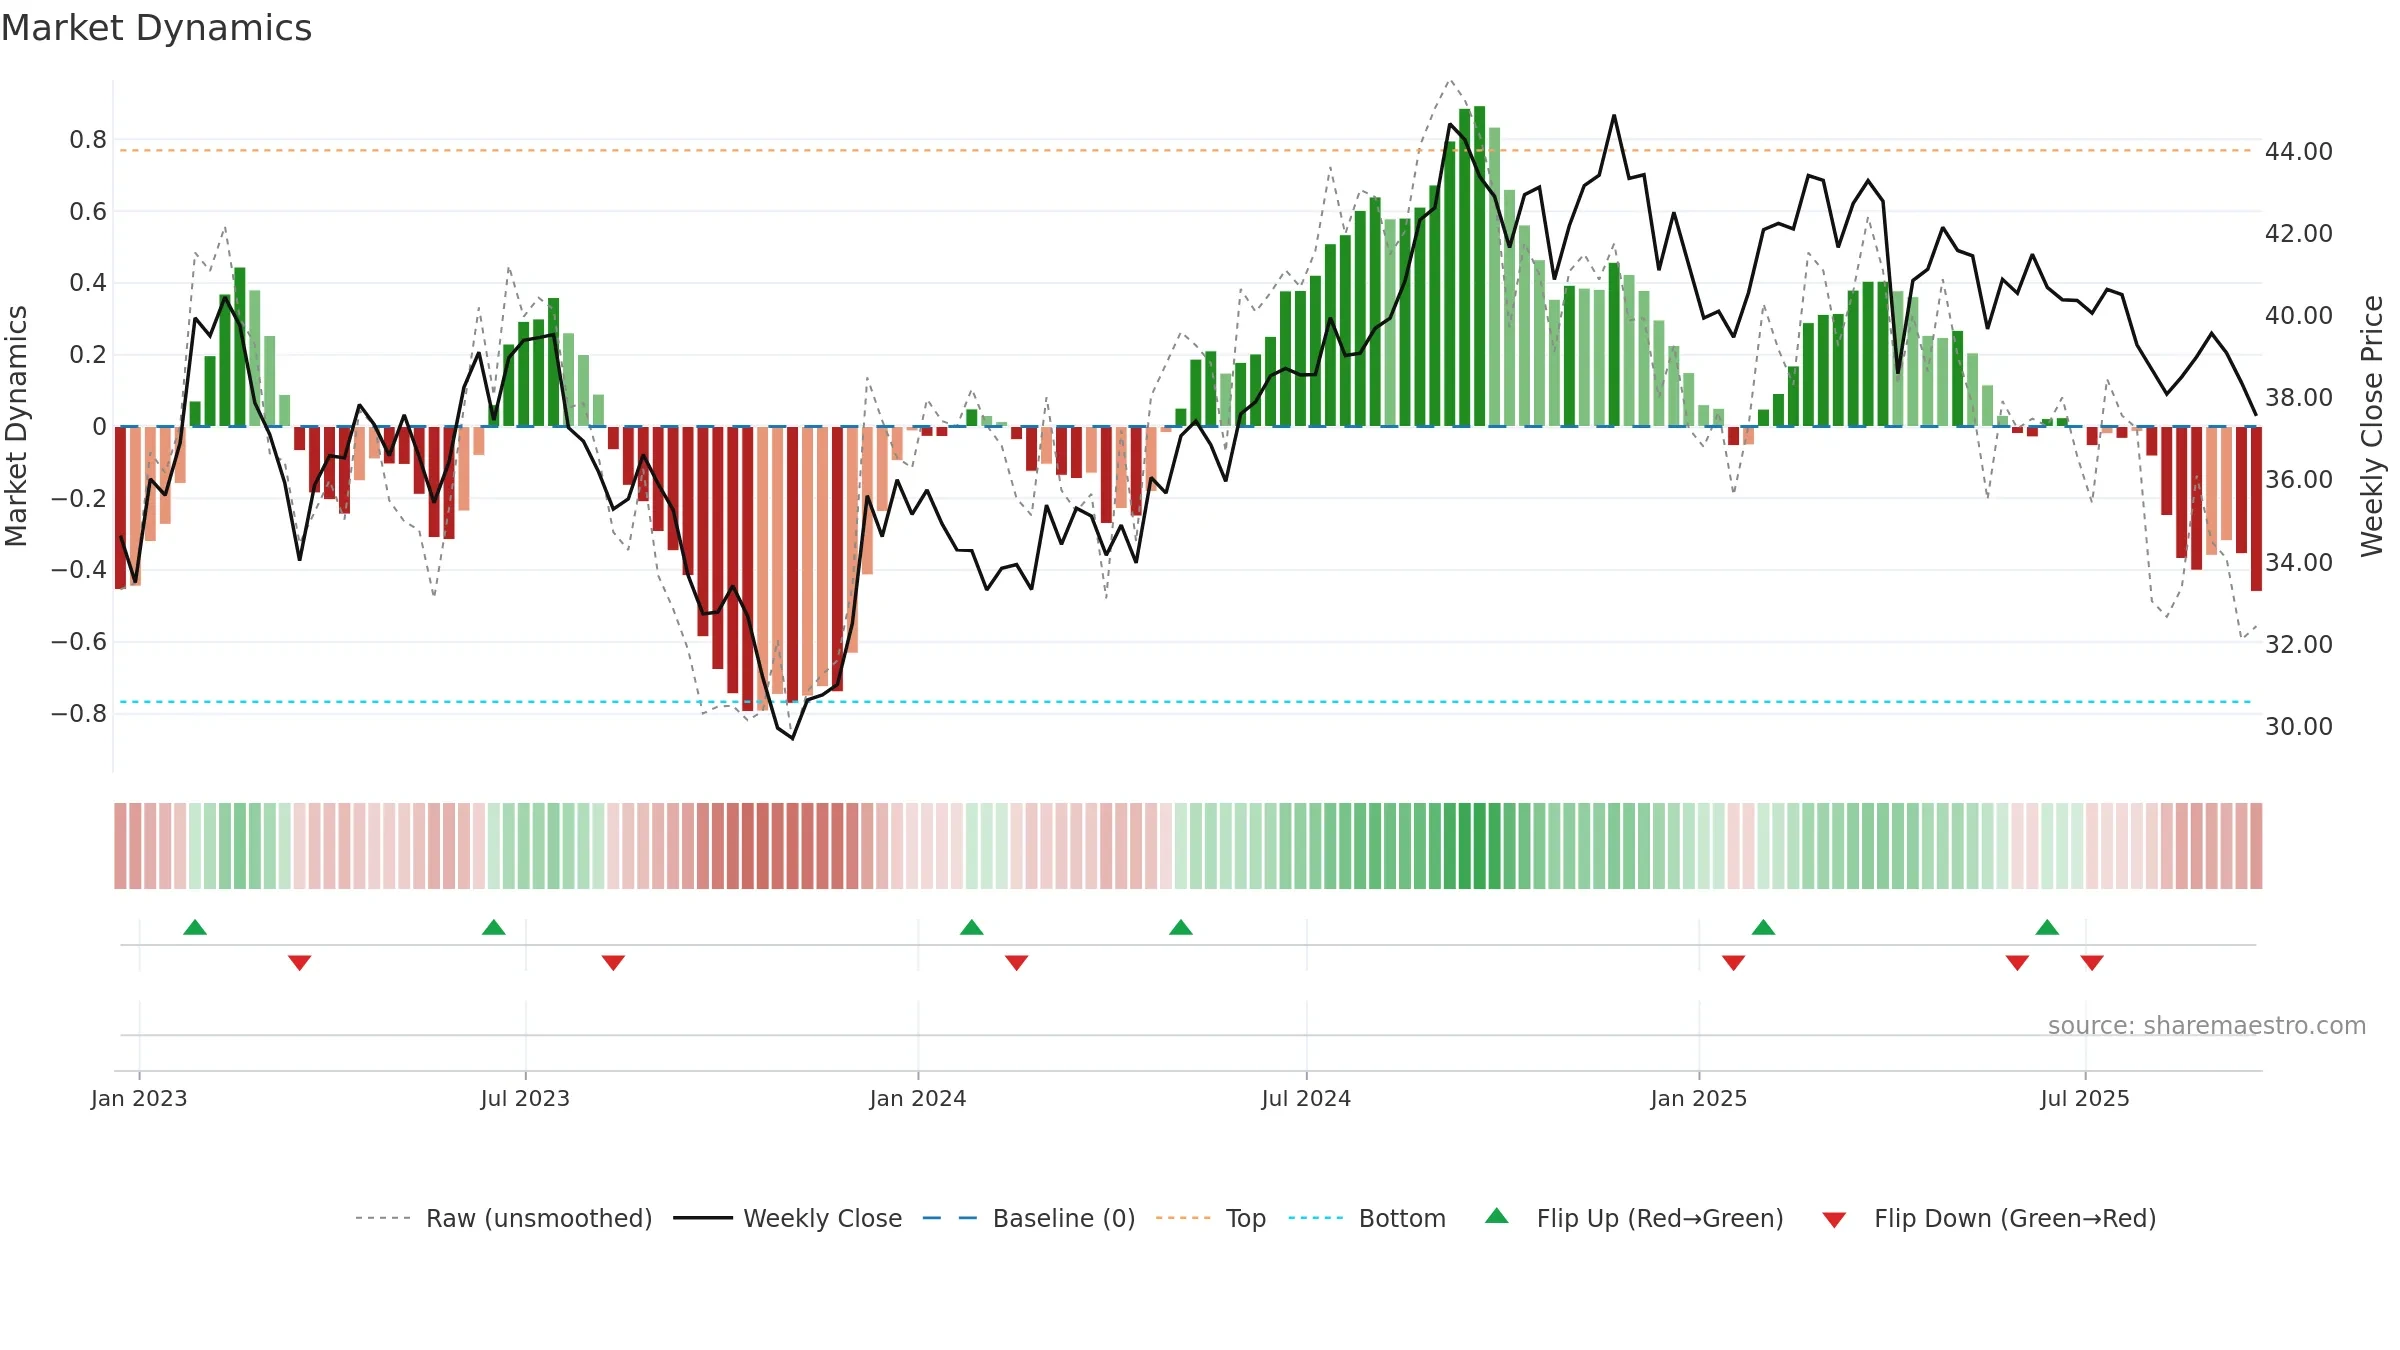Select the Flip Down marker in mid-February 2024

click(1017, 962)
